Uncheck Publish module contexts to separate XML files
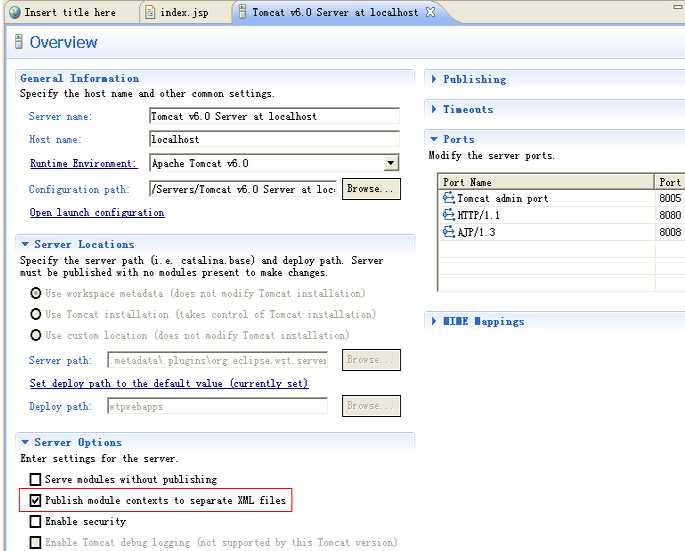 tap(35, 500)
